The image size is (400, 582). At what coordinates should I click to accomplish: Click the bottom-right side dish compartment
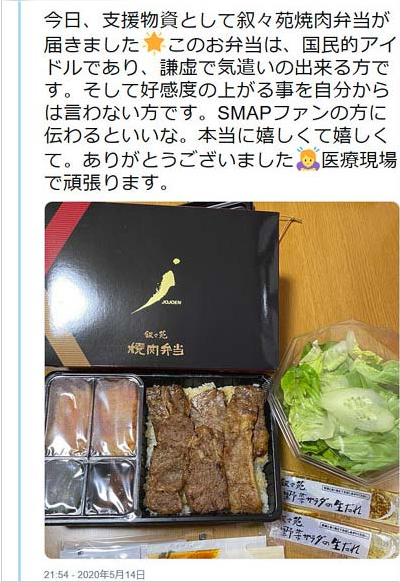point(110,487)
